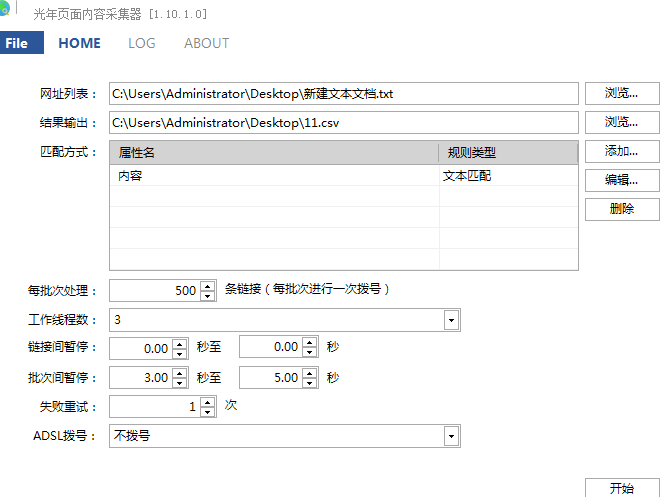This screenshot has height=497, width=665.
Task: Click the 添加... button to add rule
Action: (622, 151)
